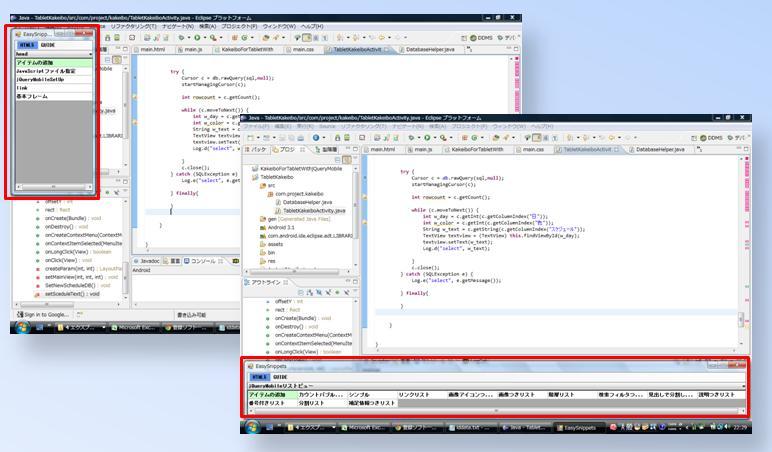Screen dimensions: 772x452
Task: Toggle Link with Editor in front Package Explorer
Action: pos(347,160)
